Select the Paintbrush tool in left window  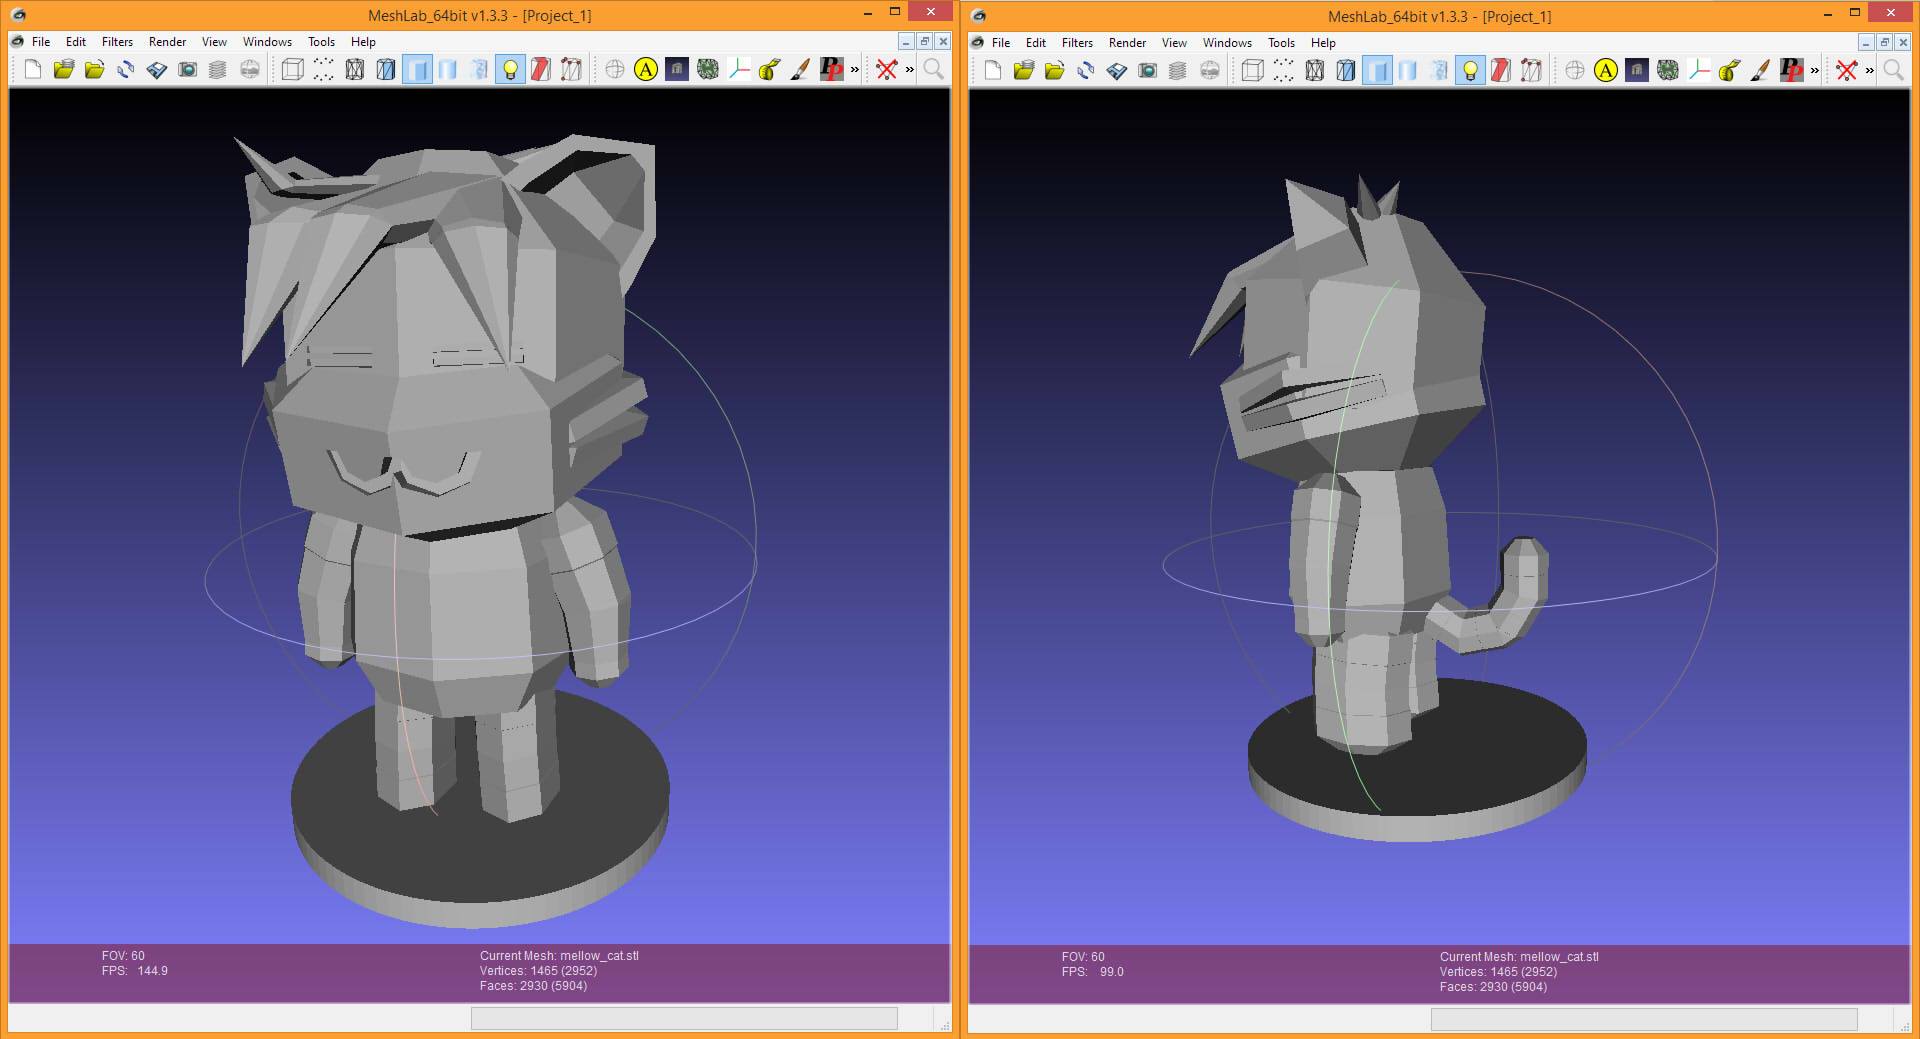(800, 69)
